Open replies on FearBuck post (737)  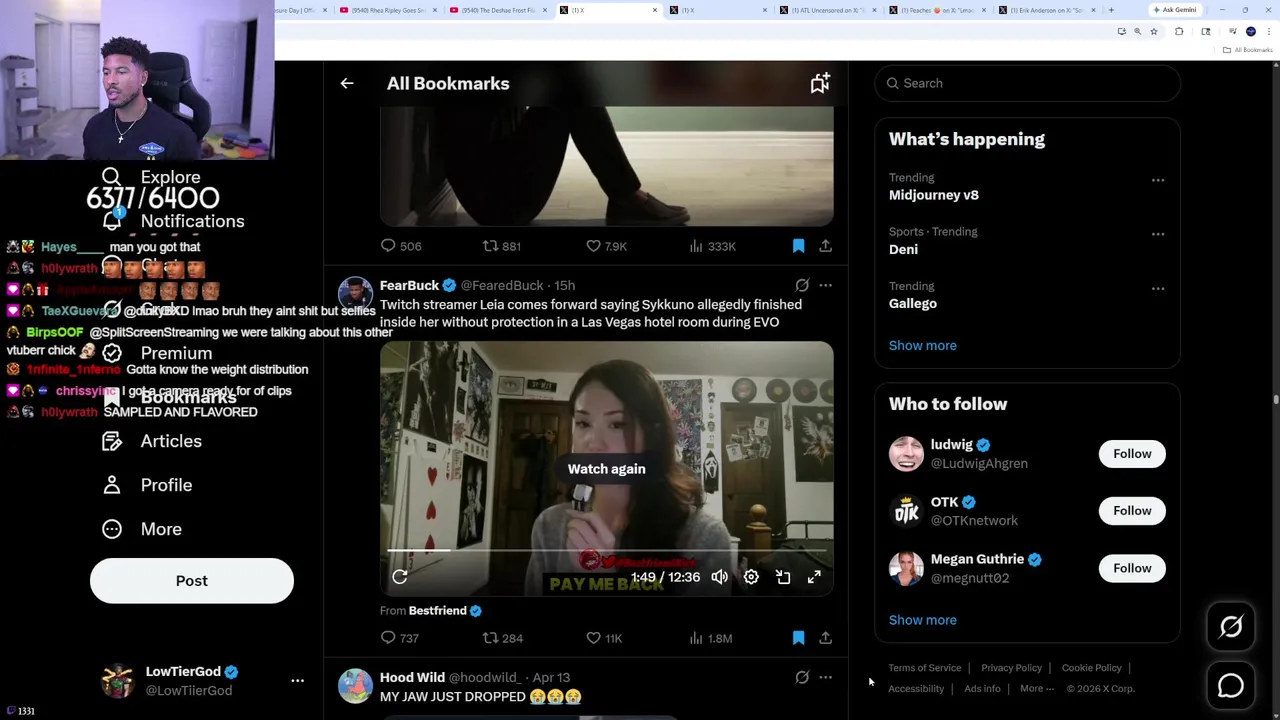coord(399,638)
